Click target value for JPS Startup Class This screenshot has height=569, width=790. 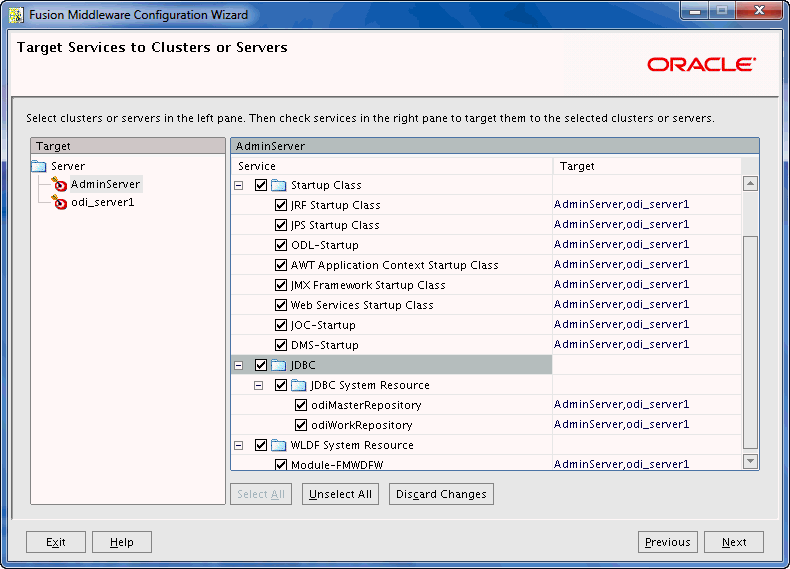621,224
